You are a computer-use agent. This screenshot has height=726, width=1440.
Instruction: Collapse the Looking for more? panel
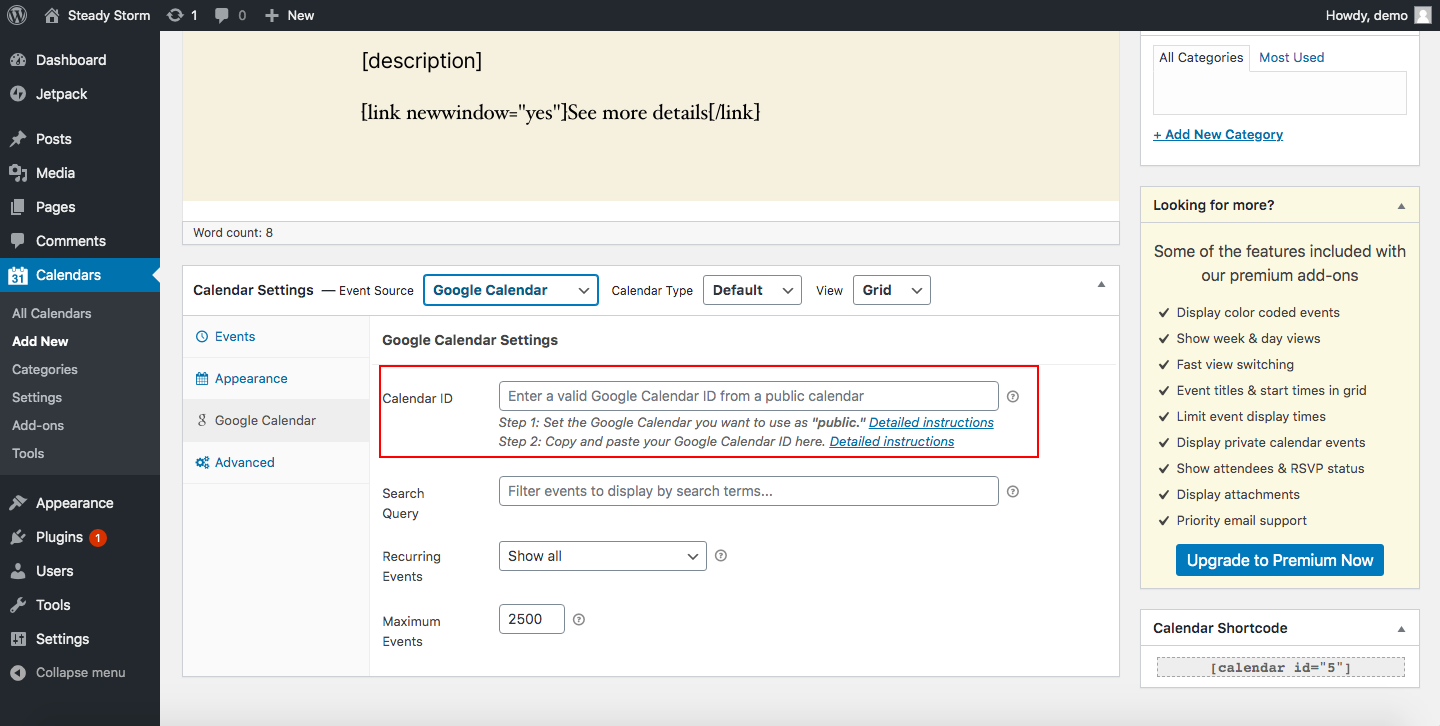coord(1401,205)
